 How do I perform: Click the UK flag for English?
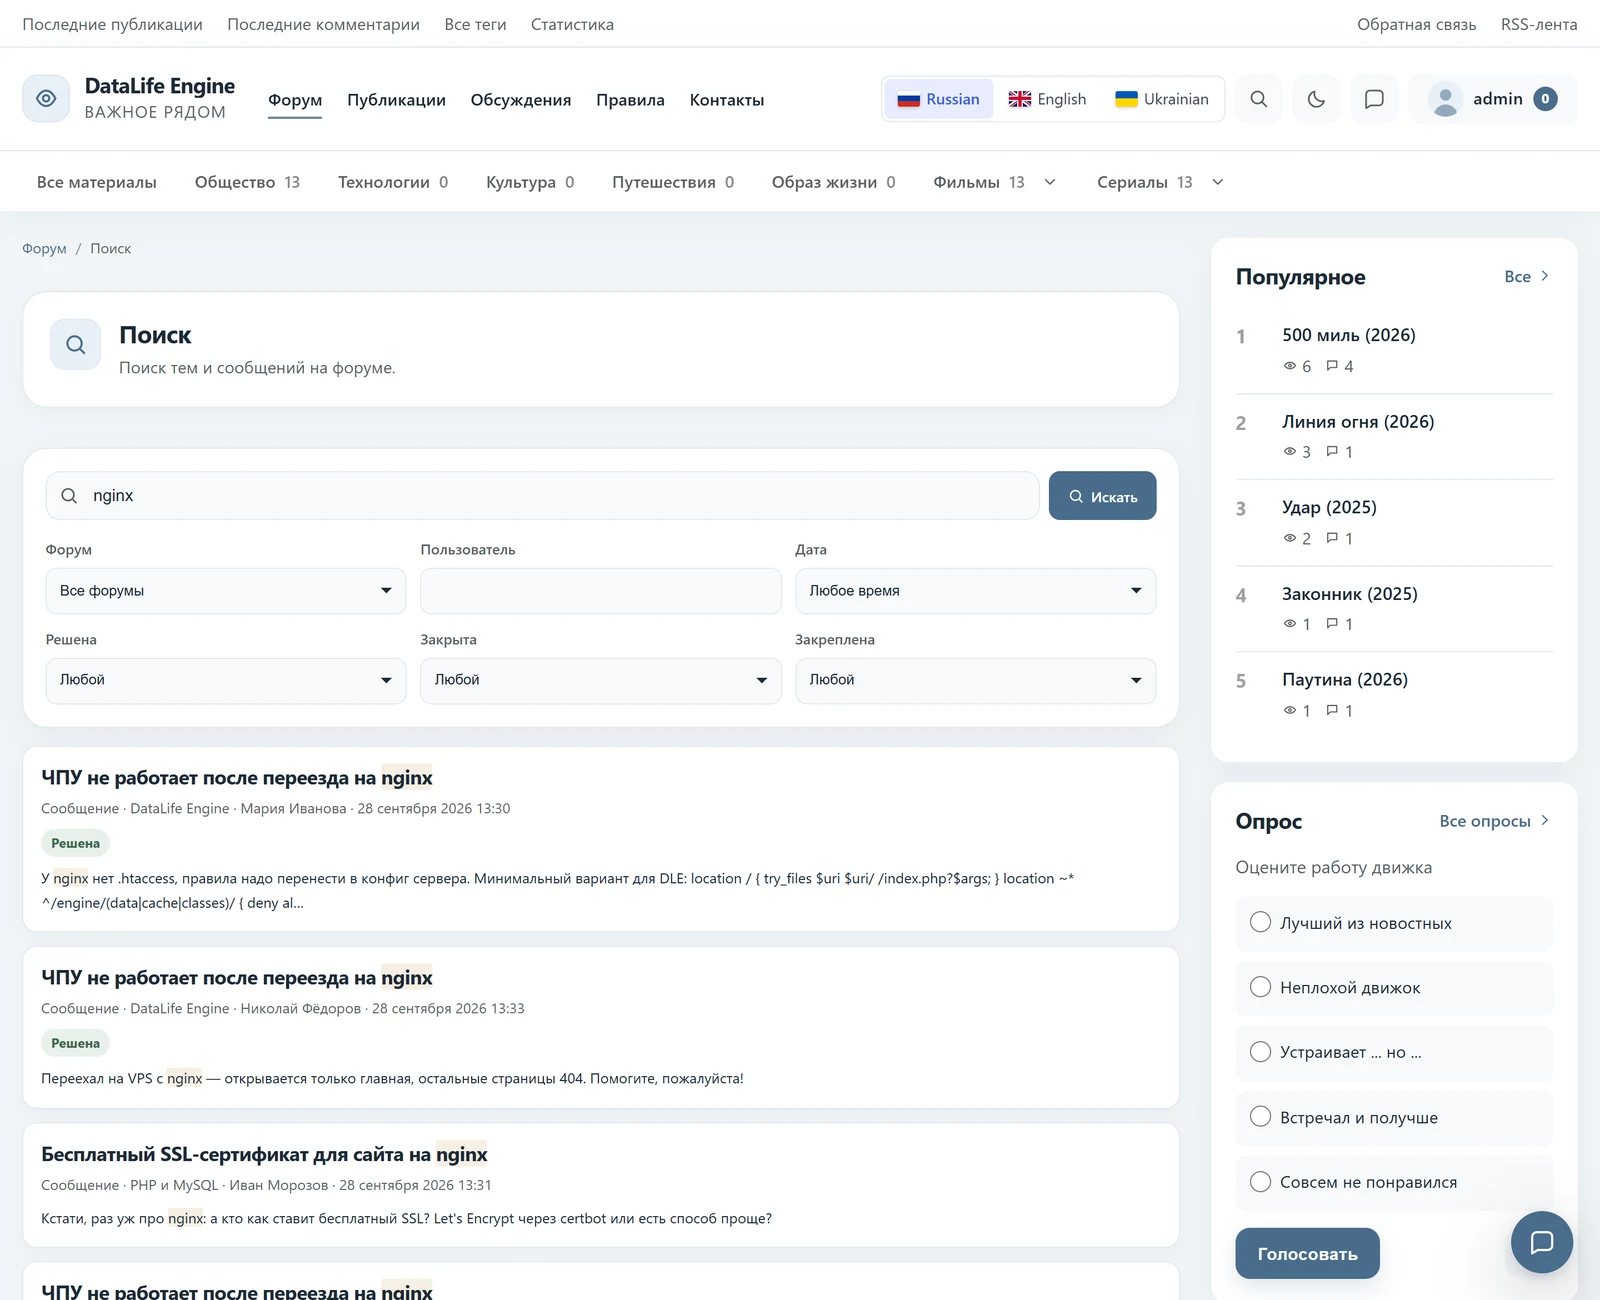click(x=1019, y=99)
